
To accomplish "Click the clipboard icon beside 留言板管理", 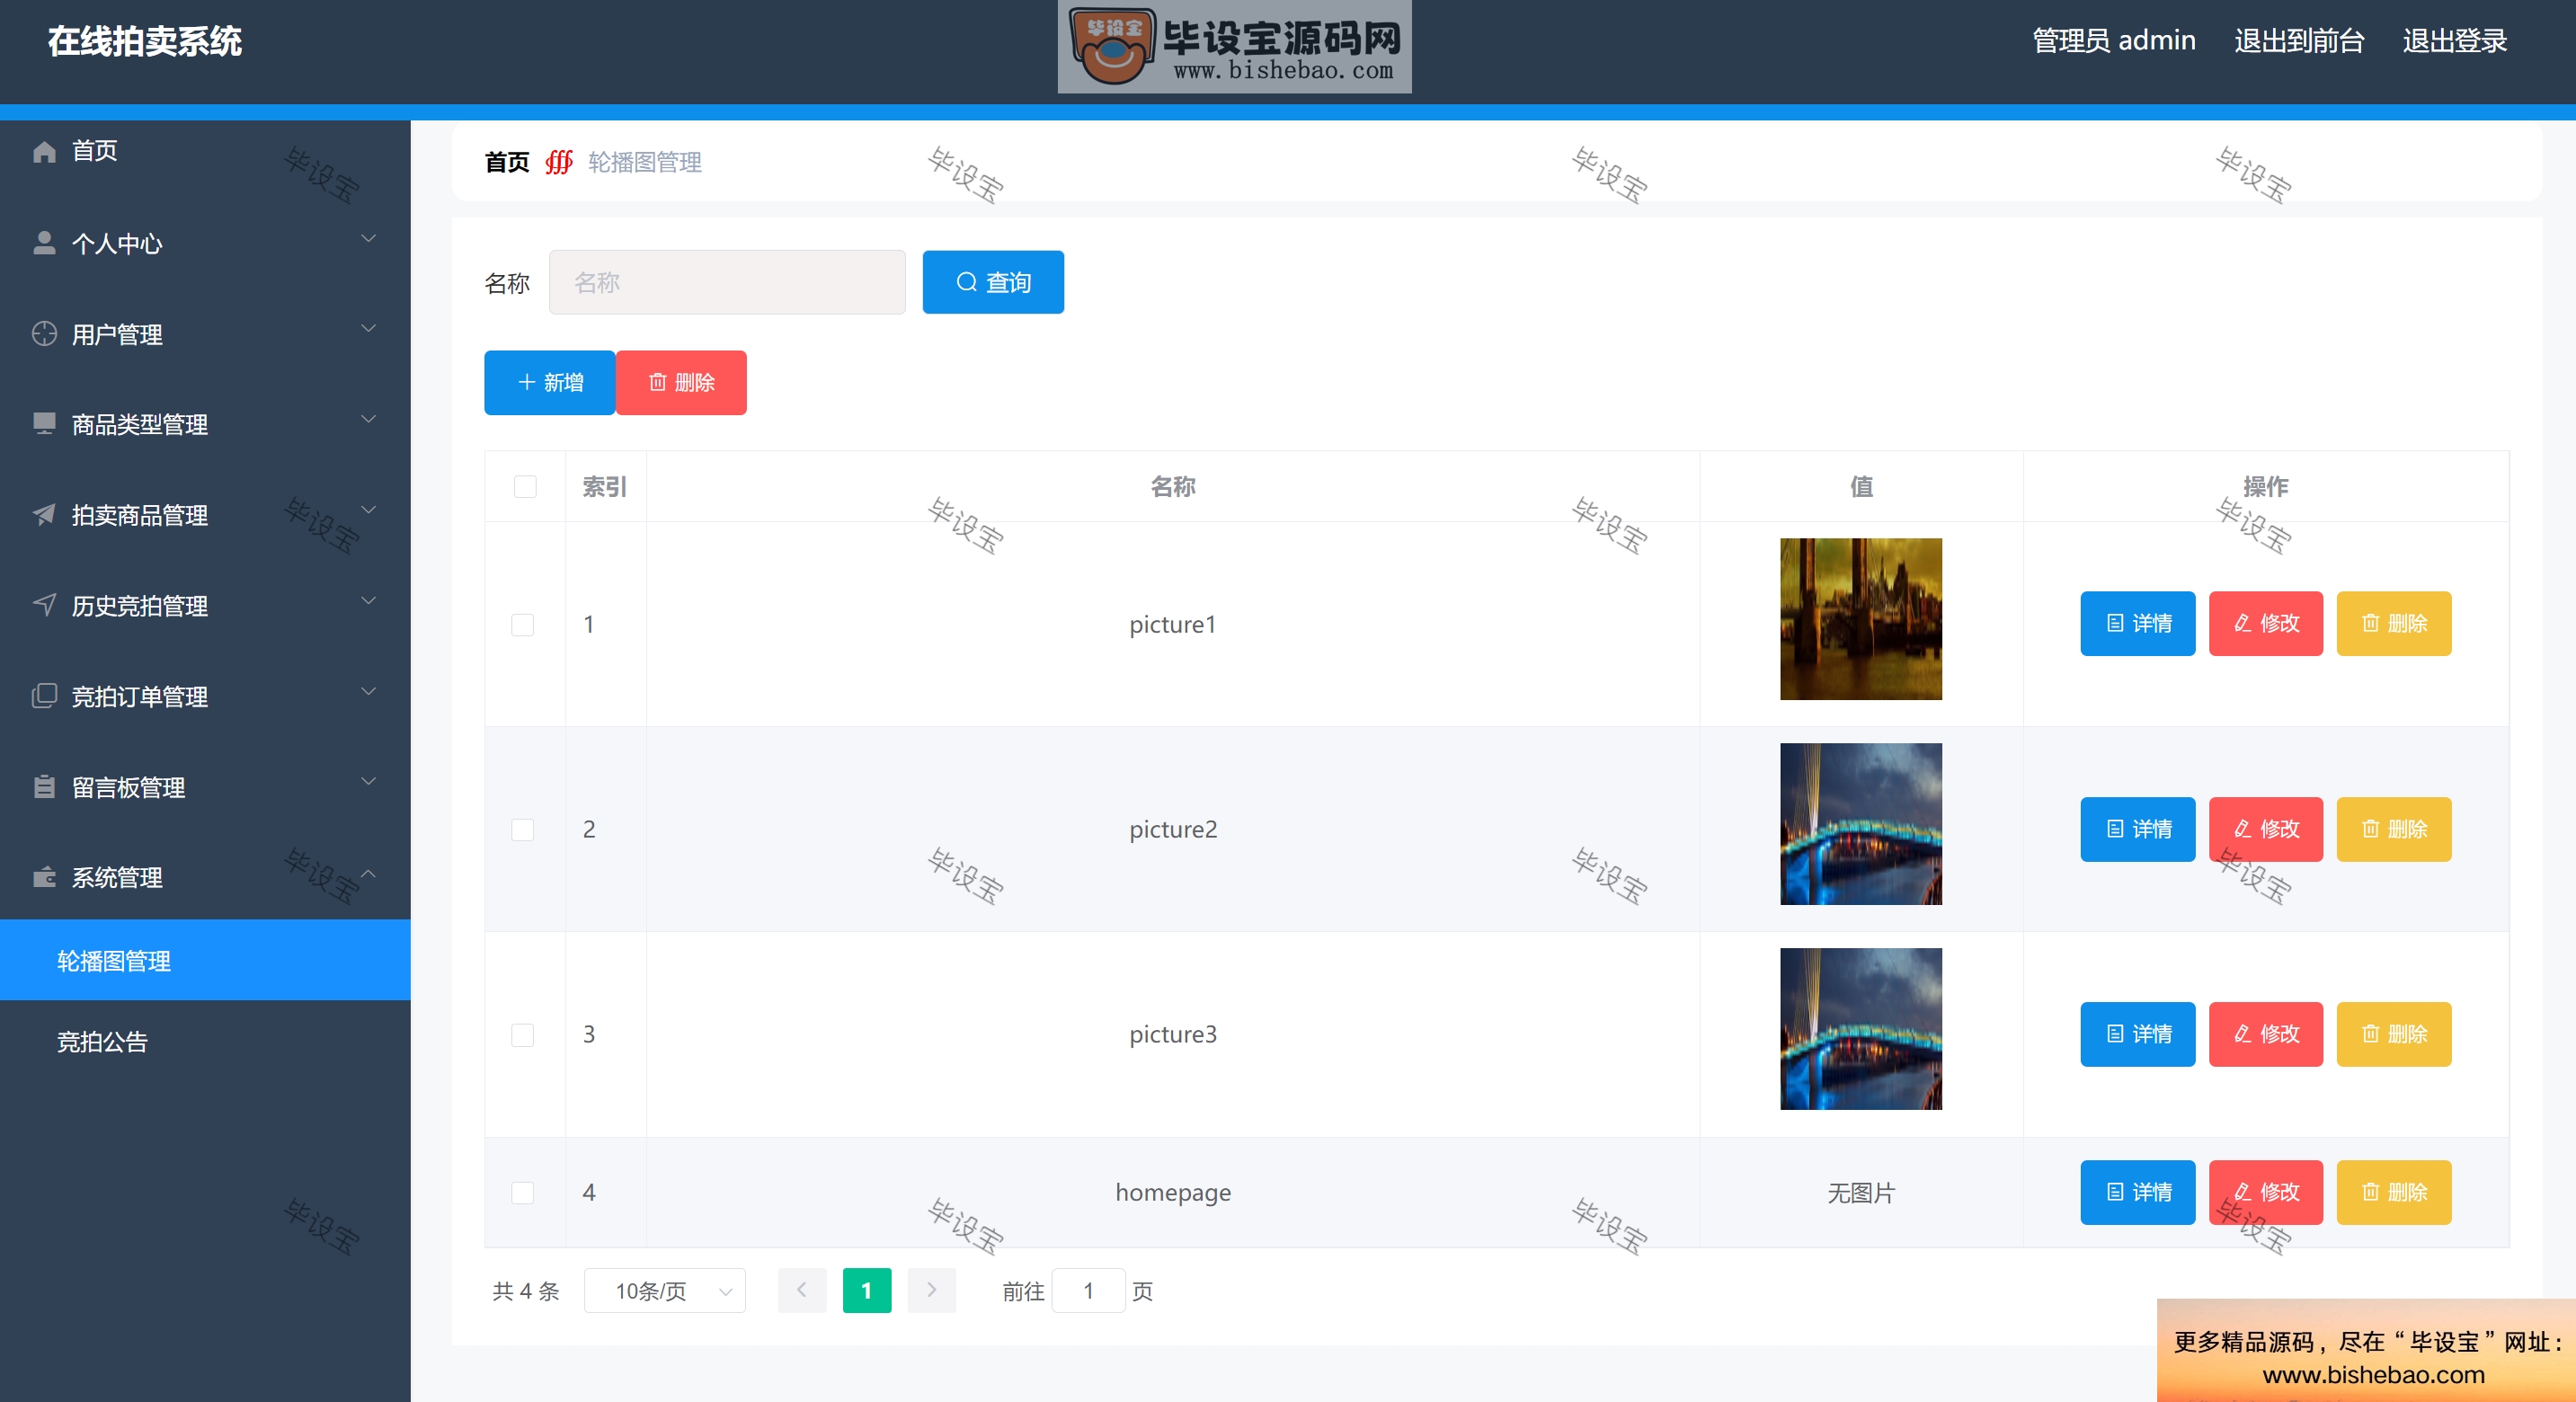I will click(x=44, y=787).
